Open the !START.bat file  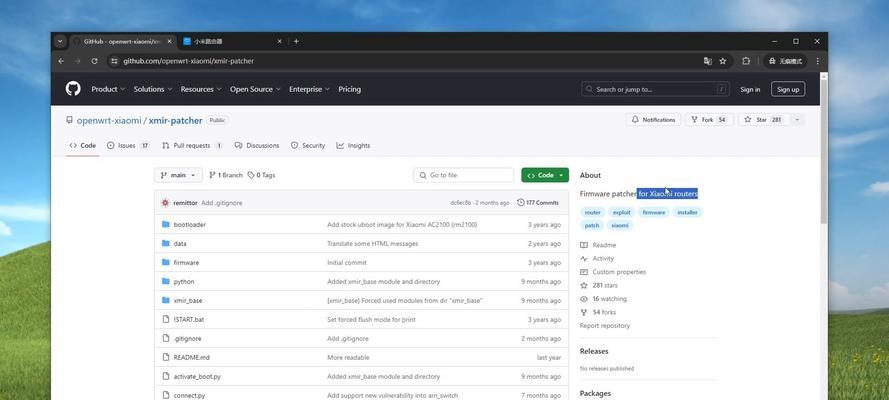[x=189, y=320]
